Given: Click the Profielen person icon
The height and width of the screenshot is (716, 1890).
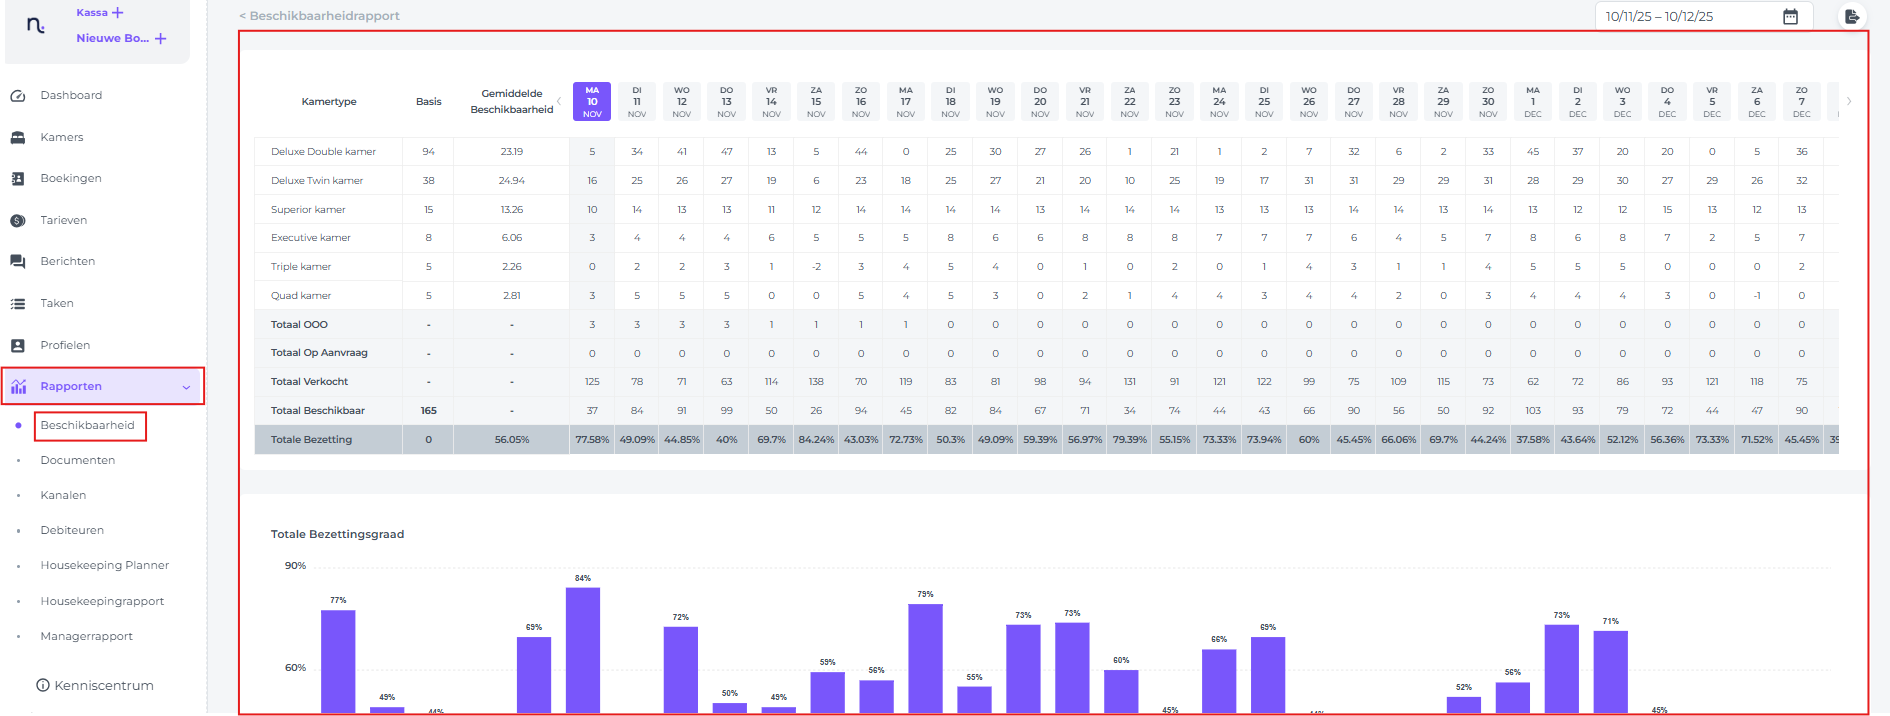Looking at the screenshot, I should pyautogui.click(x=18, y=346).
